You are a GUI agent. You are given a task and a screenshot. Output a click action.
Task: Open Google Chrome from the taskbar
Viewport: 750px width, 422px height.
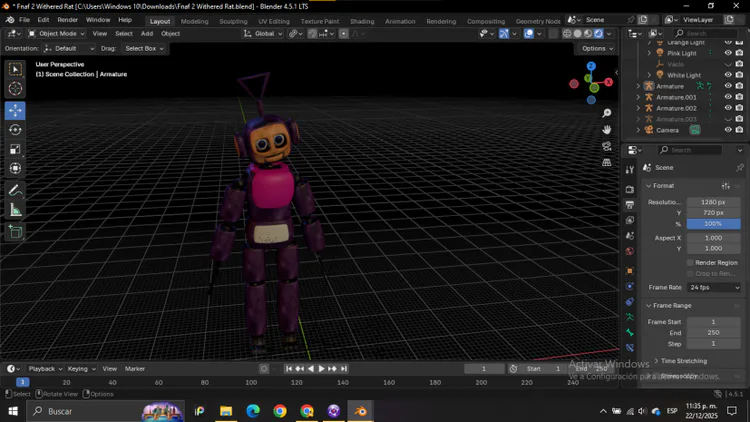(x=280, y=411)
